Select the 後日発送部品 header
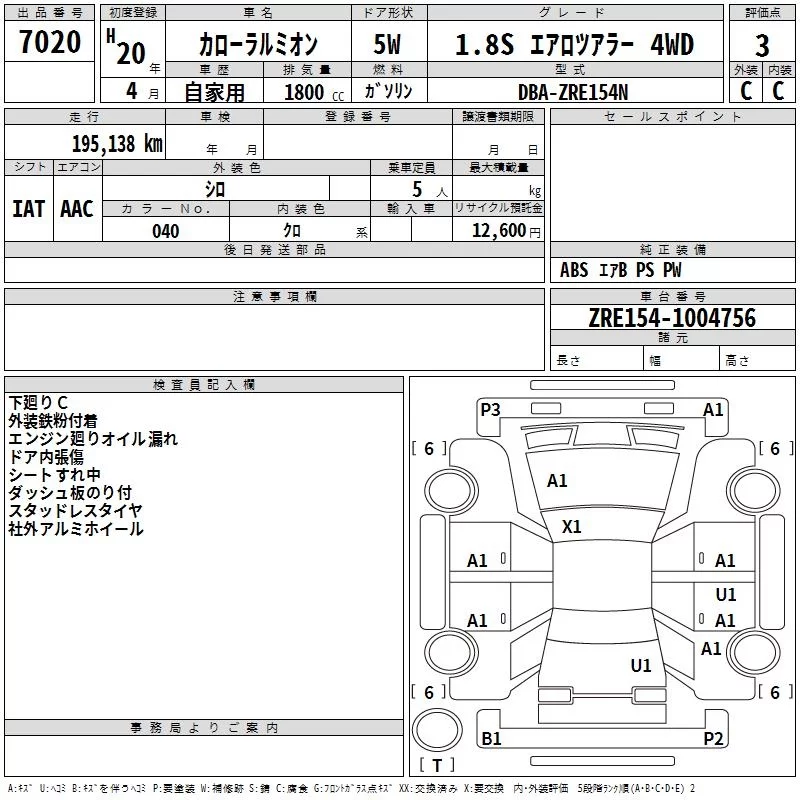The image size is (800, 800). click(x=274, y=249)
